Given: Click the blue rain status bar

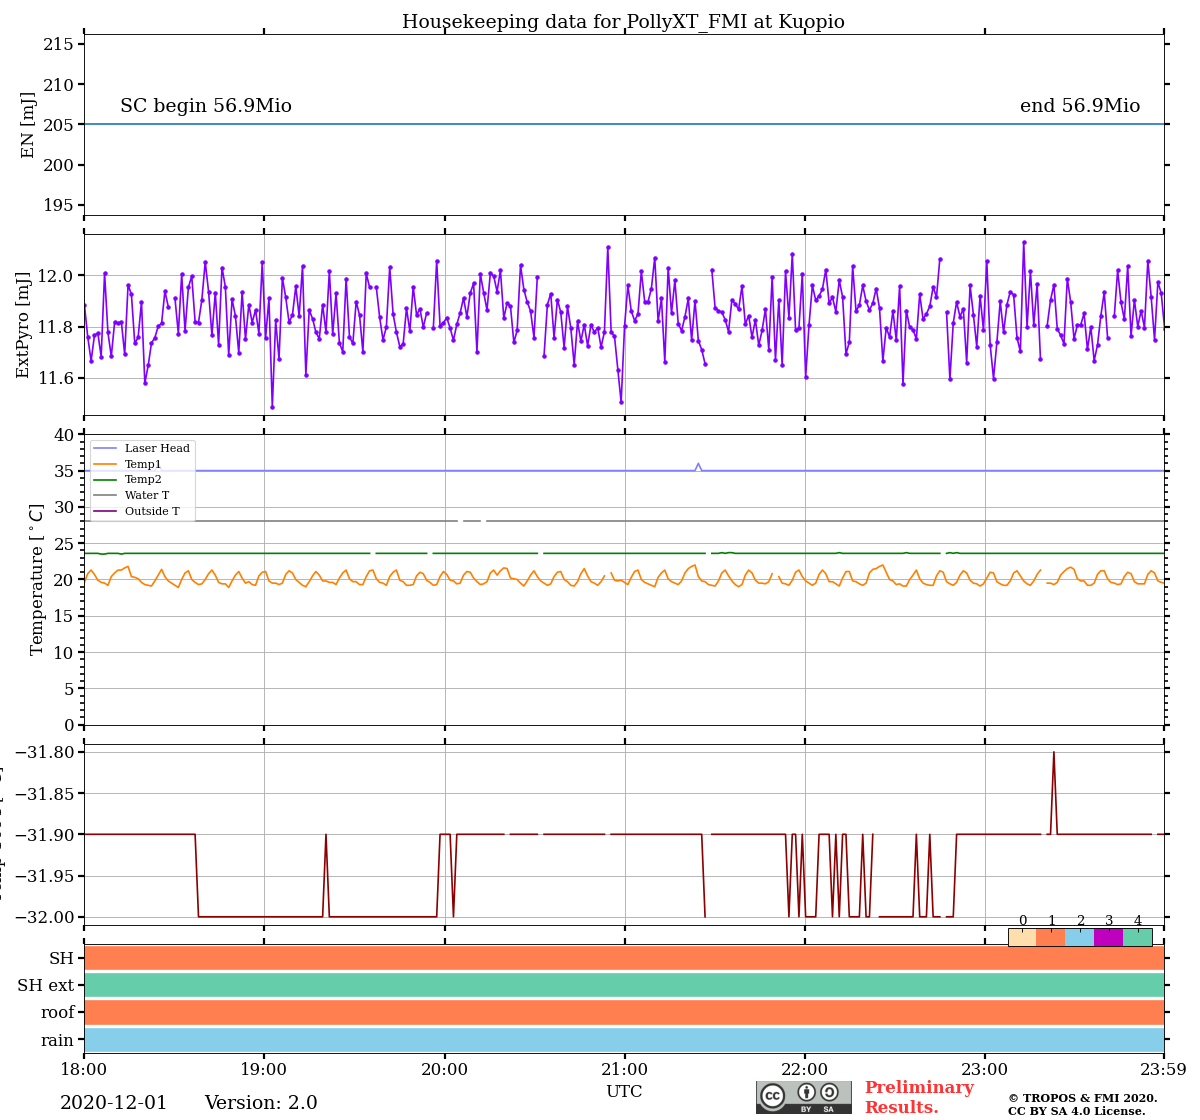Looking at the screenshot, I should [x=624, y=1040].
